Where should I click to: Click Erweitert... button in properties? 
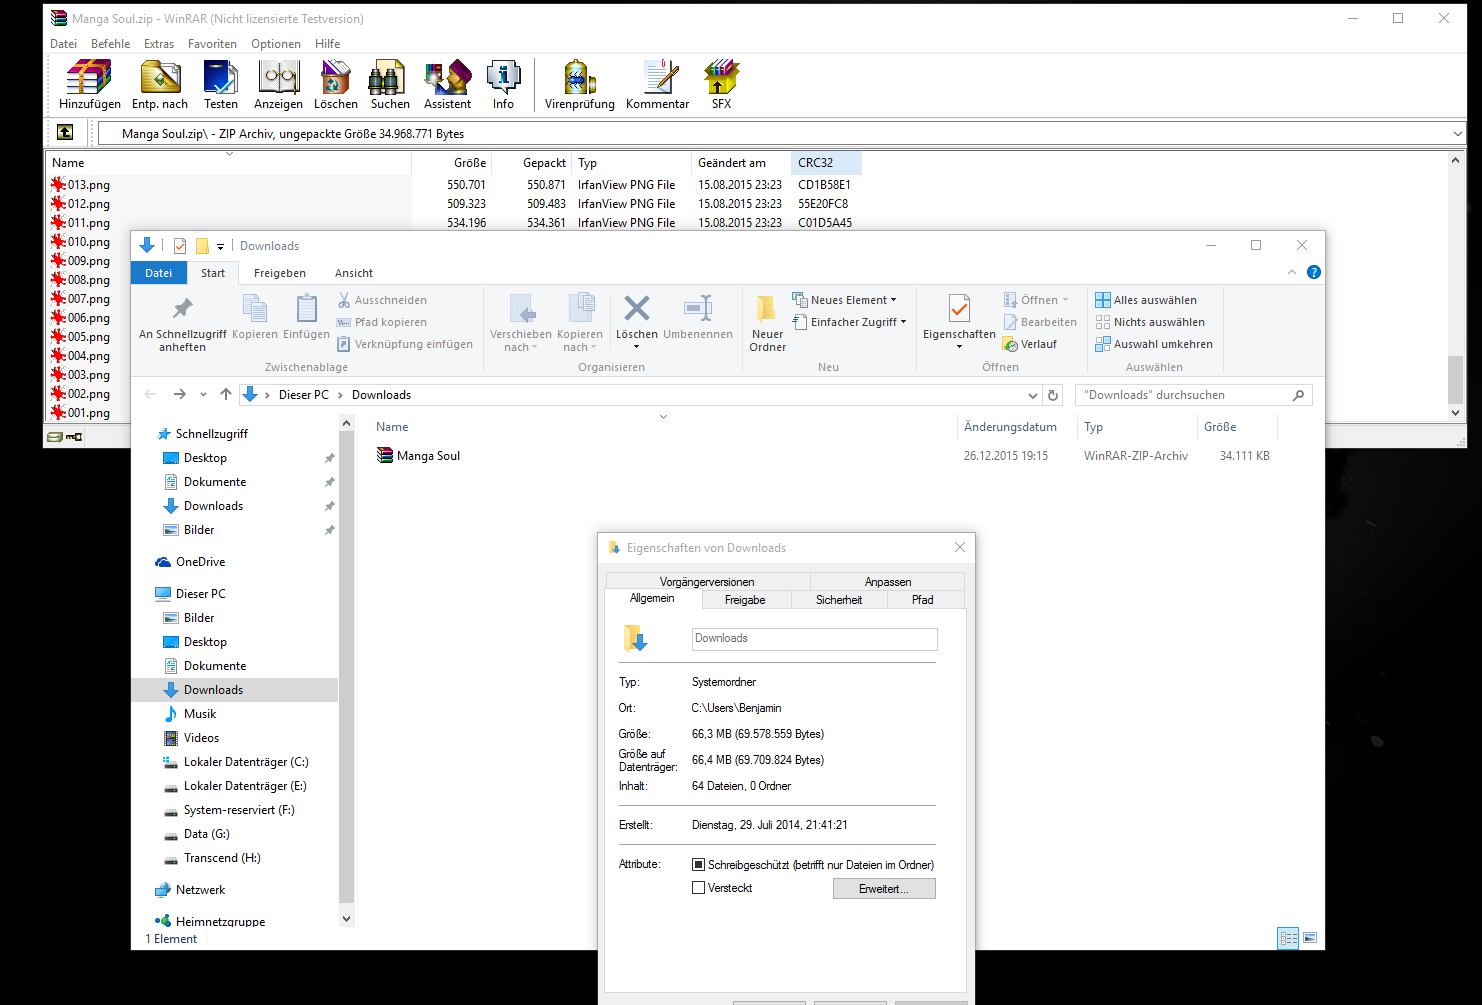tap(884, 889)
